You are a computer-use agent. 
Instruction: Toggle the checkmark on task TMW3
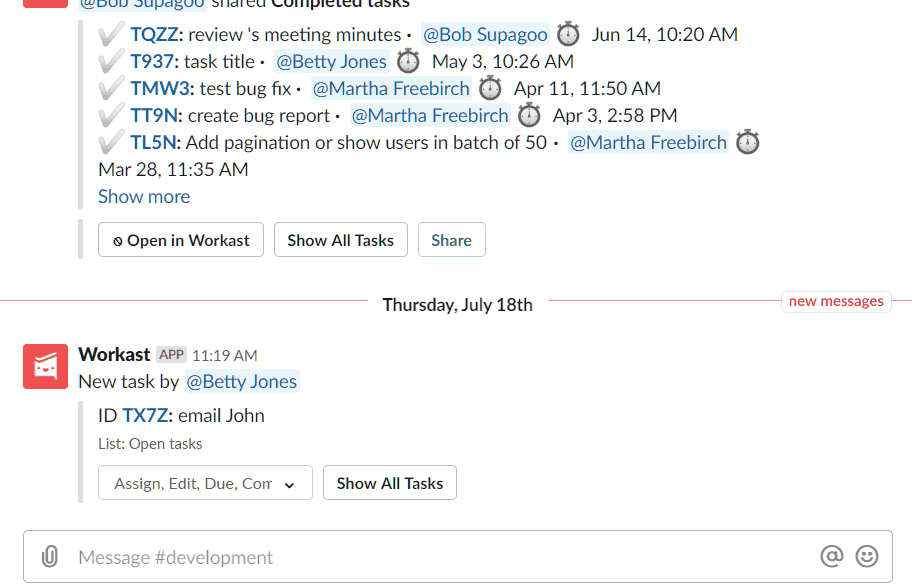[110, 88]
